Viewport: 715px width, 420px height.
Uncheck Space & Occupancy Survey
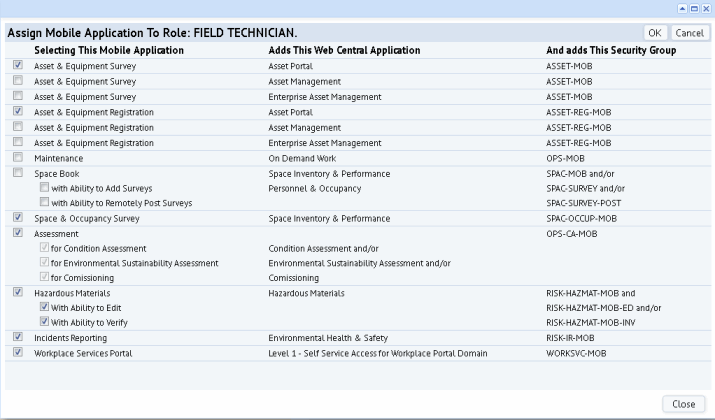(x=18, y=218)
